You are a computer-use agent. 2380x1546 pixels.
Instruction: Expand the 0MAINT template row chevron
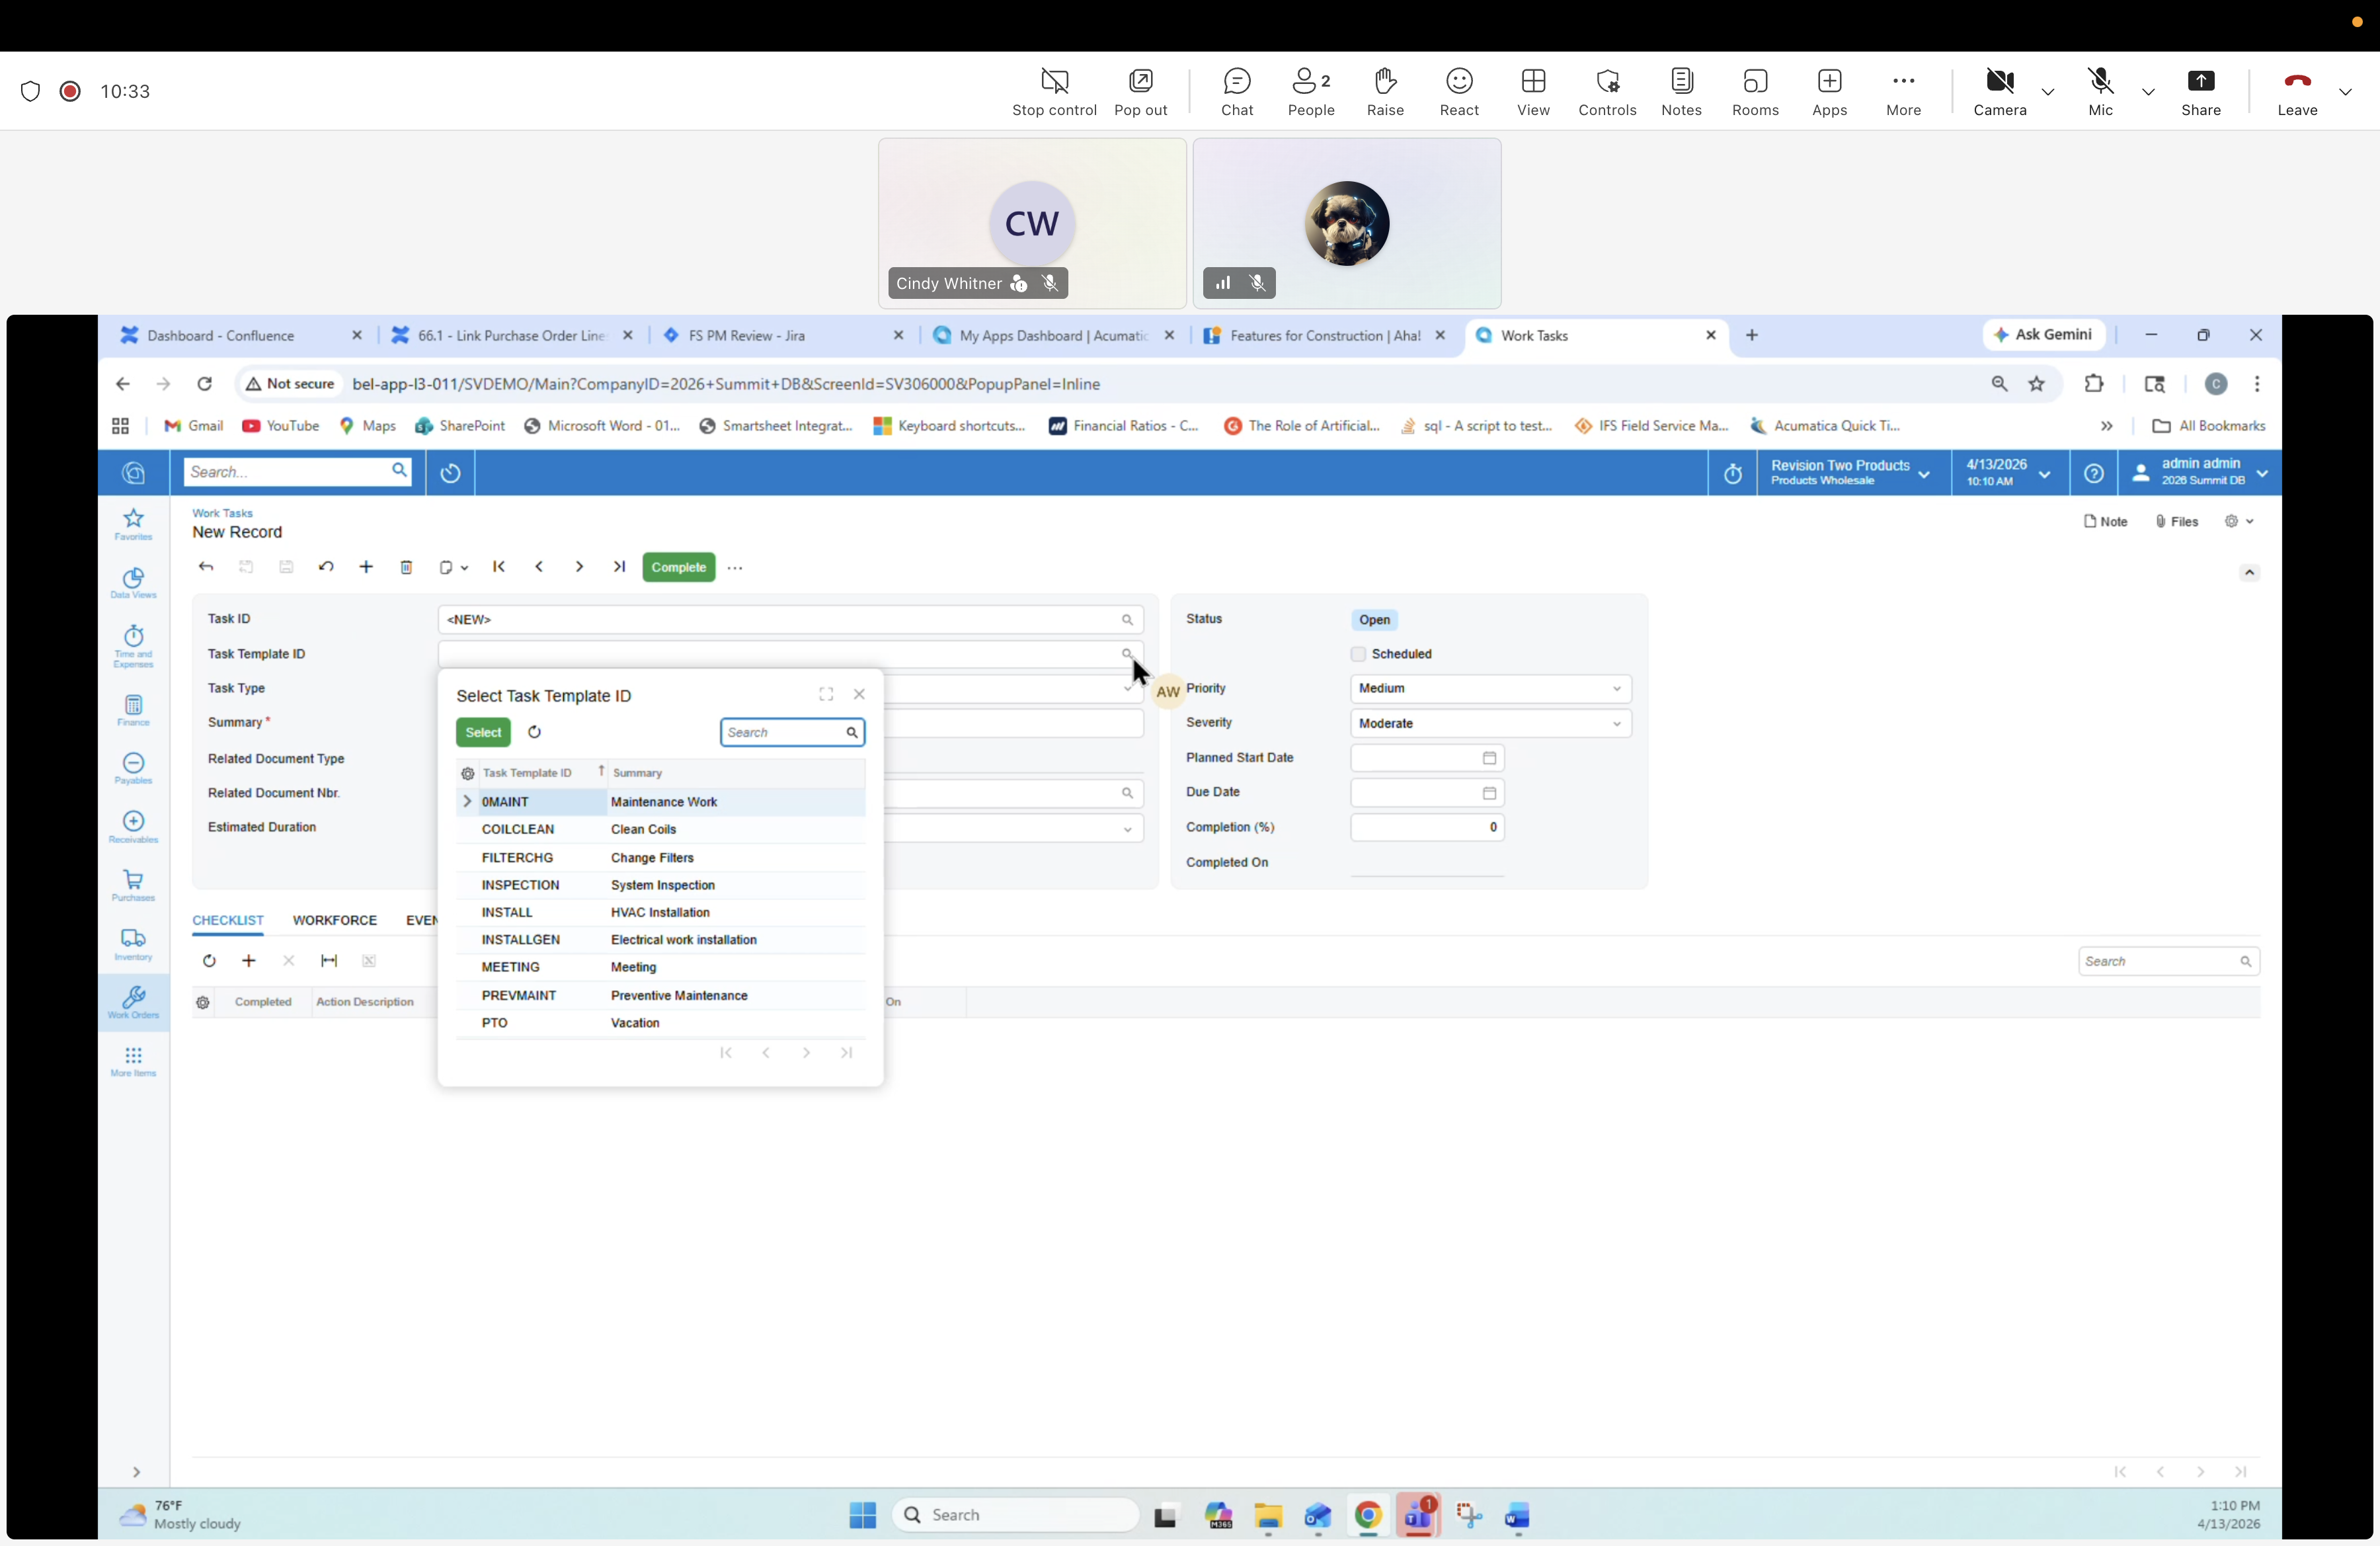coord(467,801)
